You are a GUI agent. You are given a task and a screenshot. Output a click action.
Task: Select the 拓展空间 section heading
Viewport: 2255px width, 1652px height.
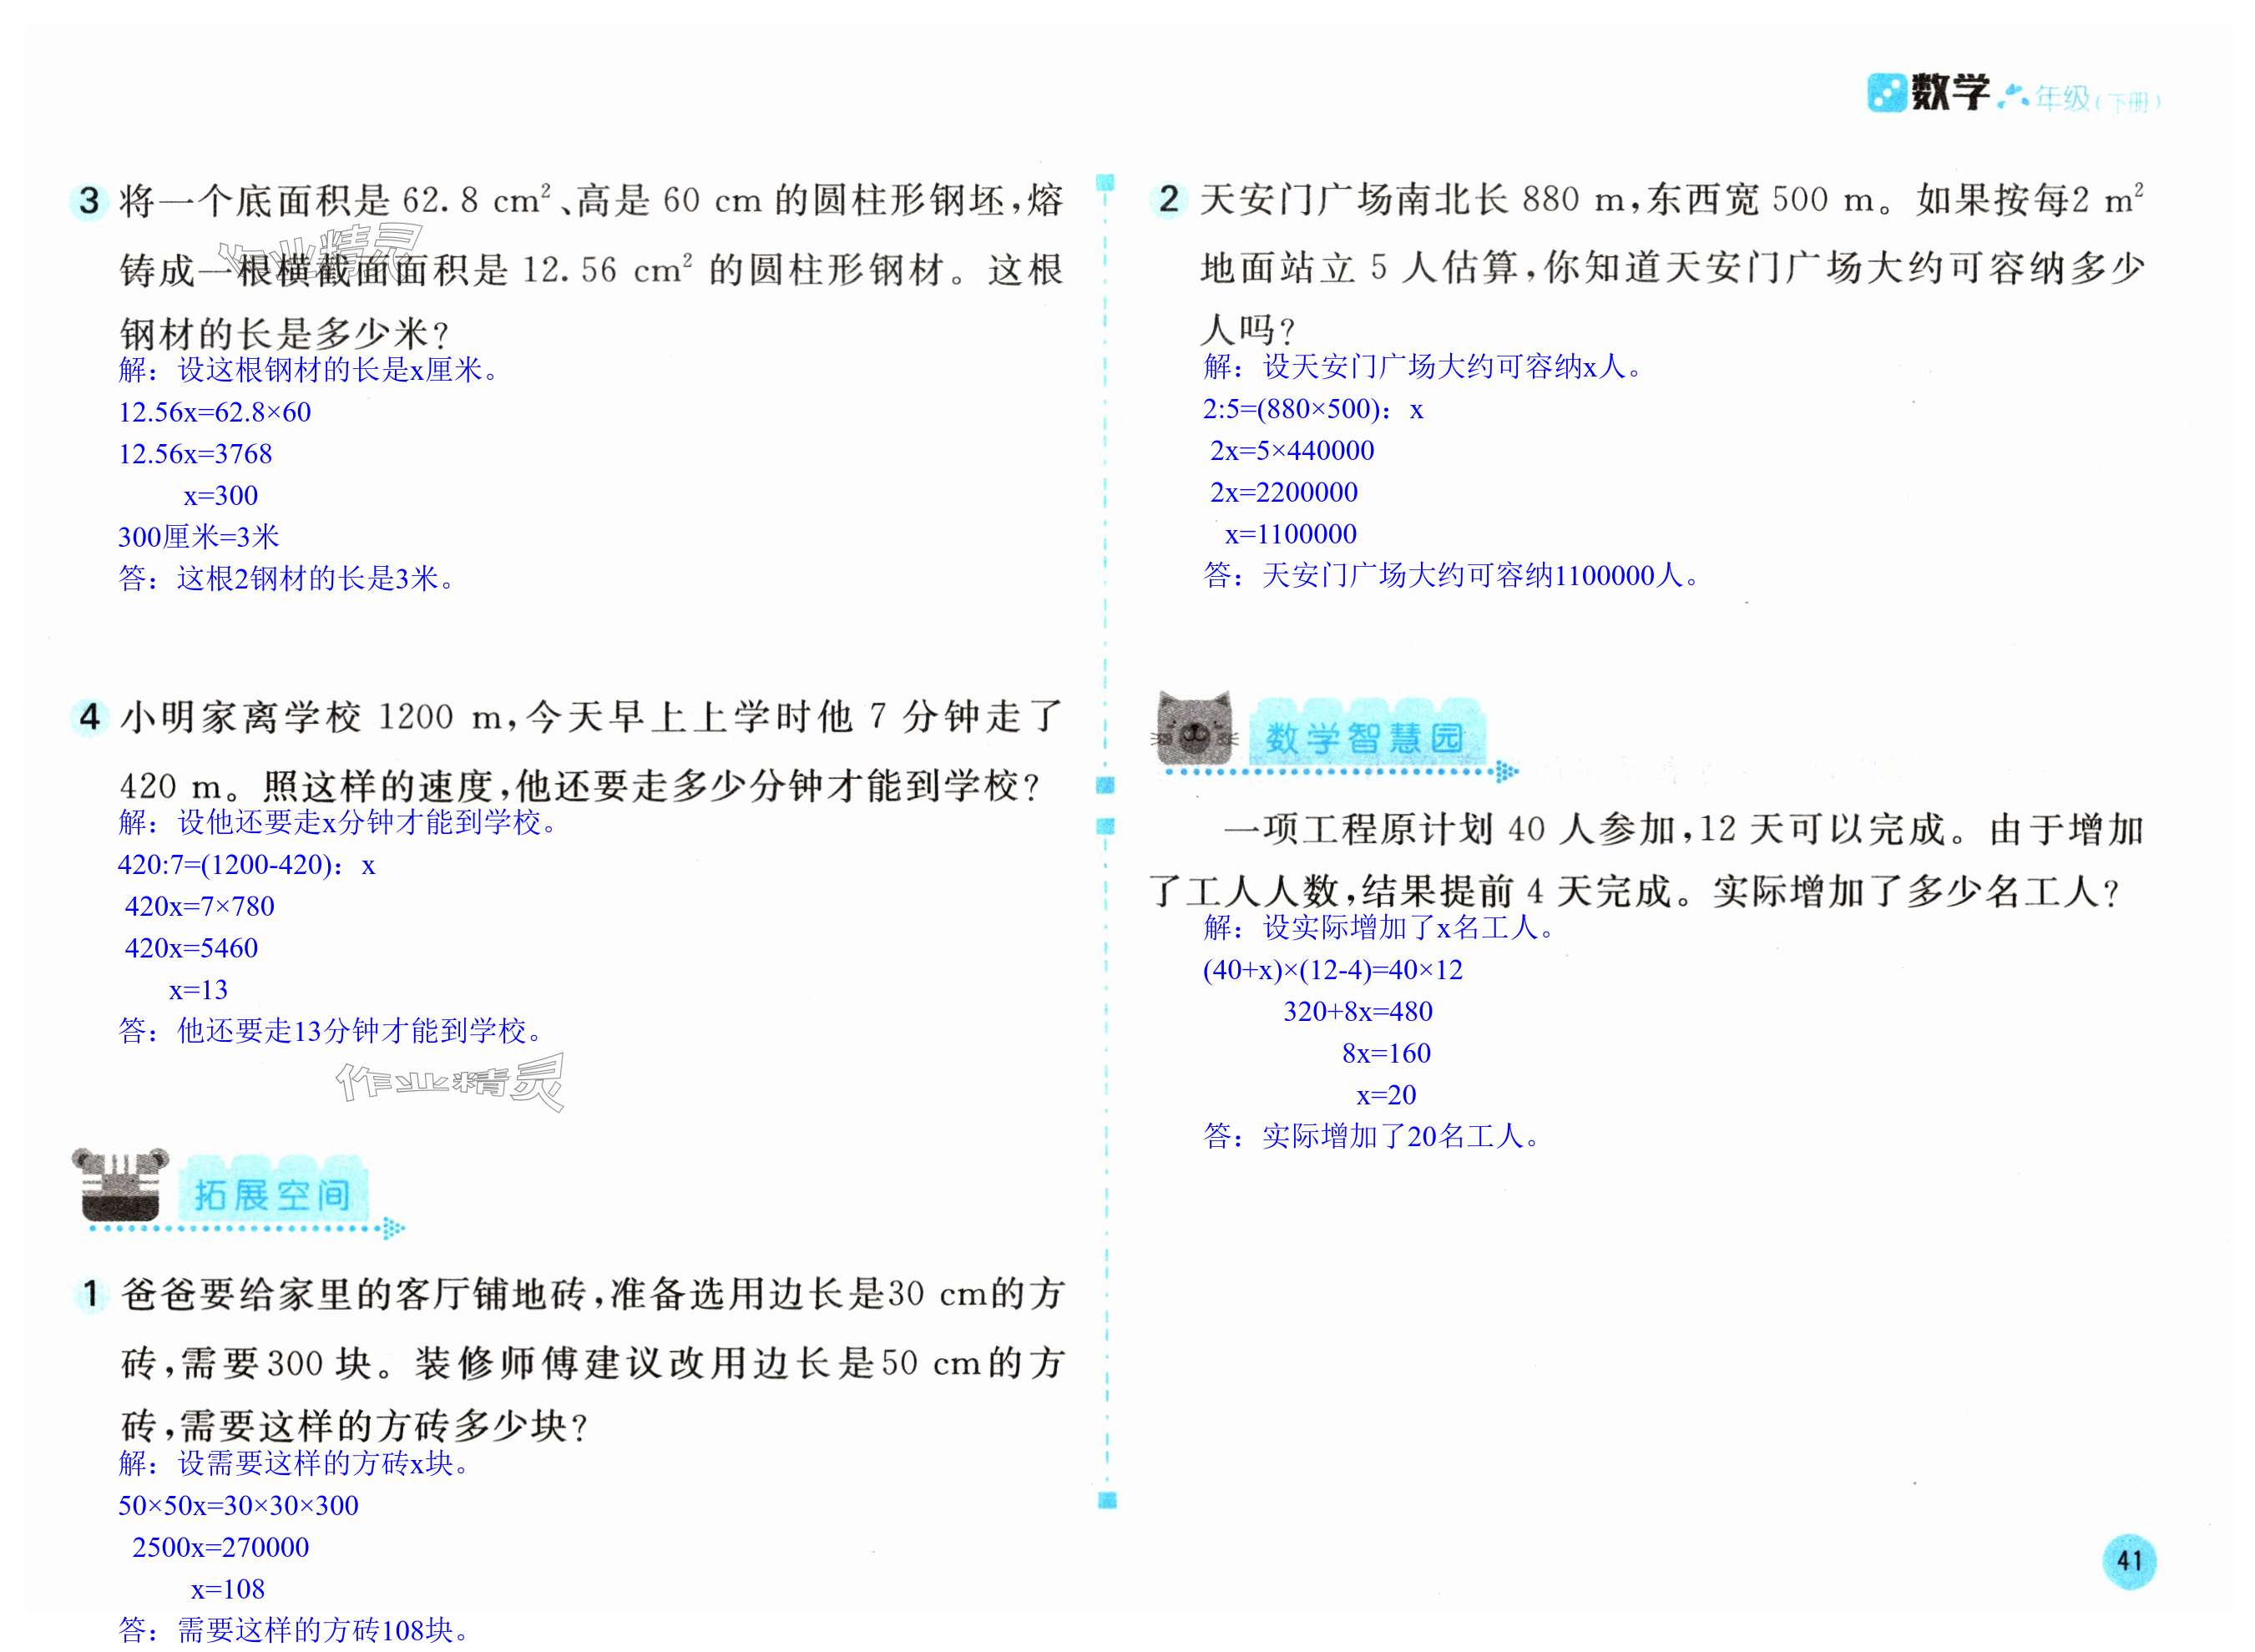point(272,1194)
